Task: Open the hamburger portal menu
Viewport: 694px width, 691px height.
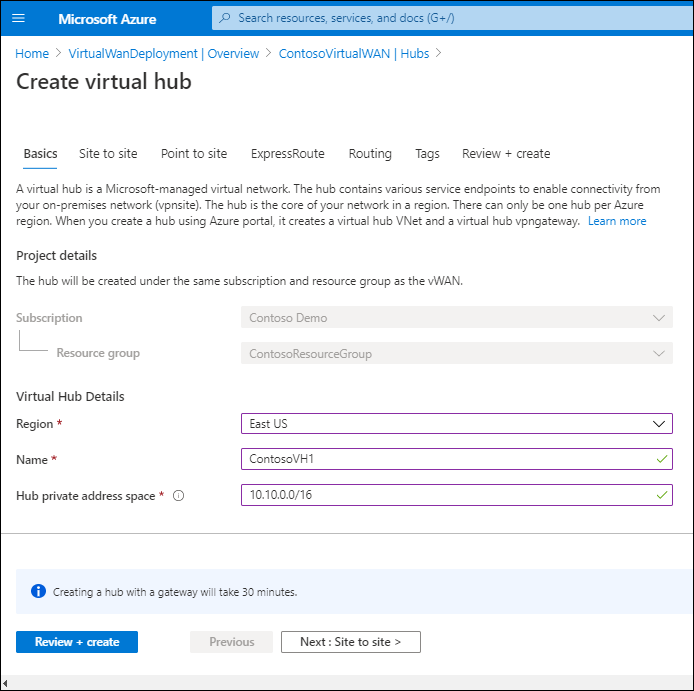Action: click(x=18, y=18)
